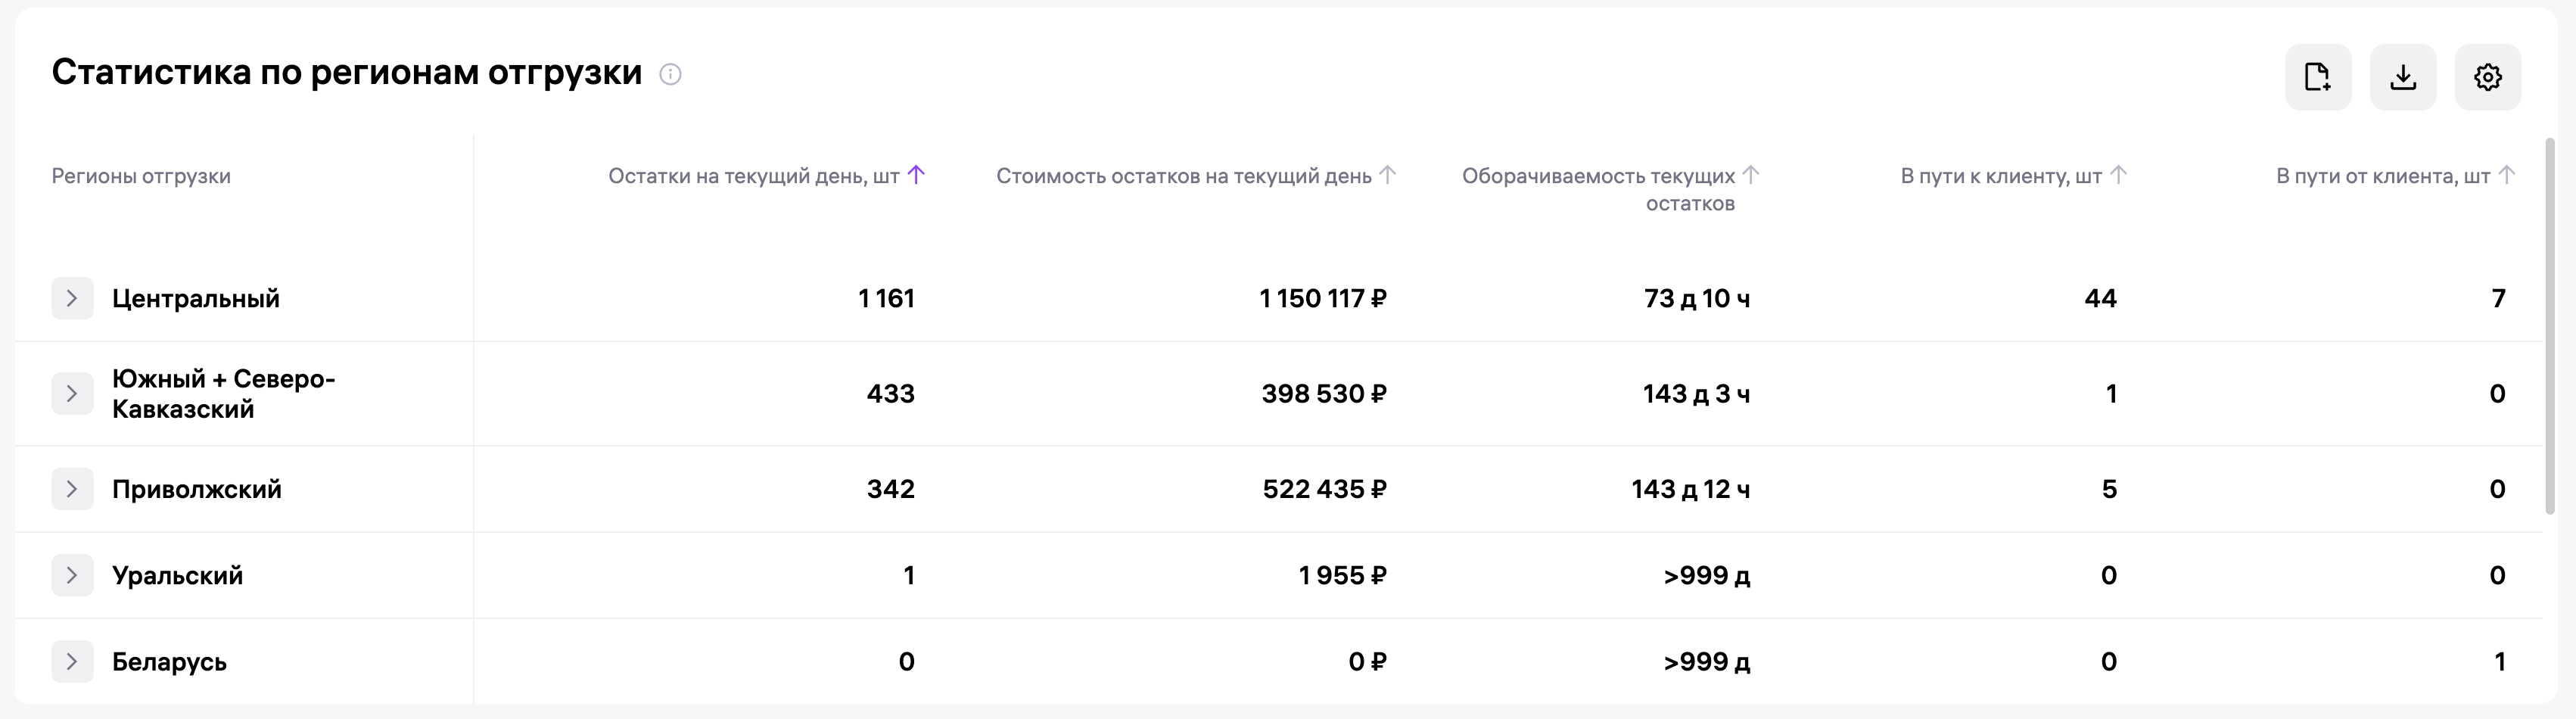
Task: Open table settings gear icon
Action: (x=2488, y=77)
